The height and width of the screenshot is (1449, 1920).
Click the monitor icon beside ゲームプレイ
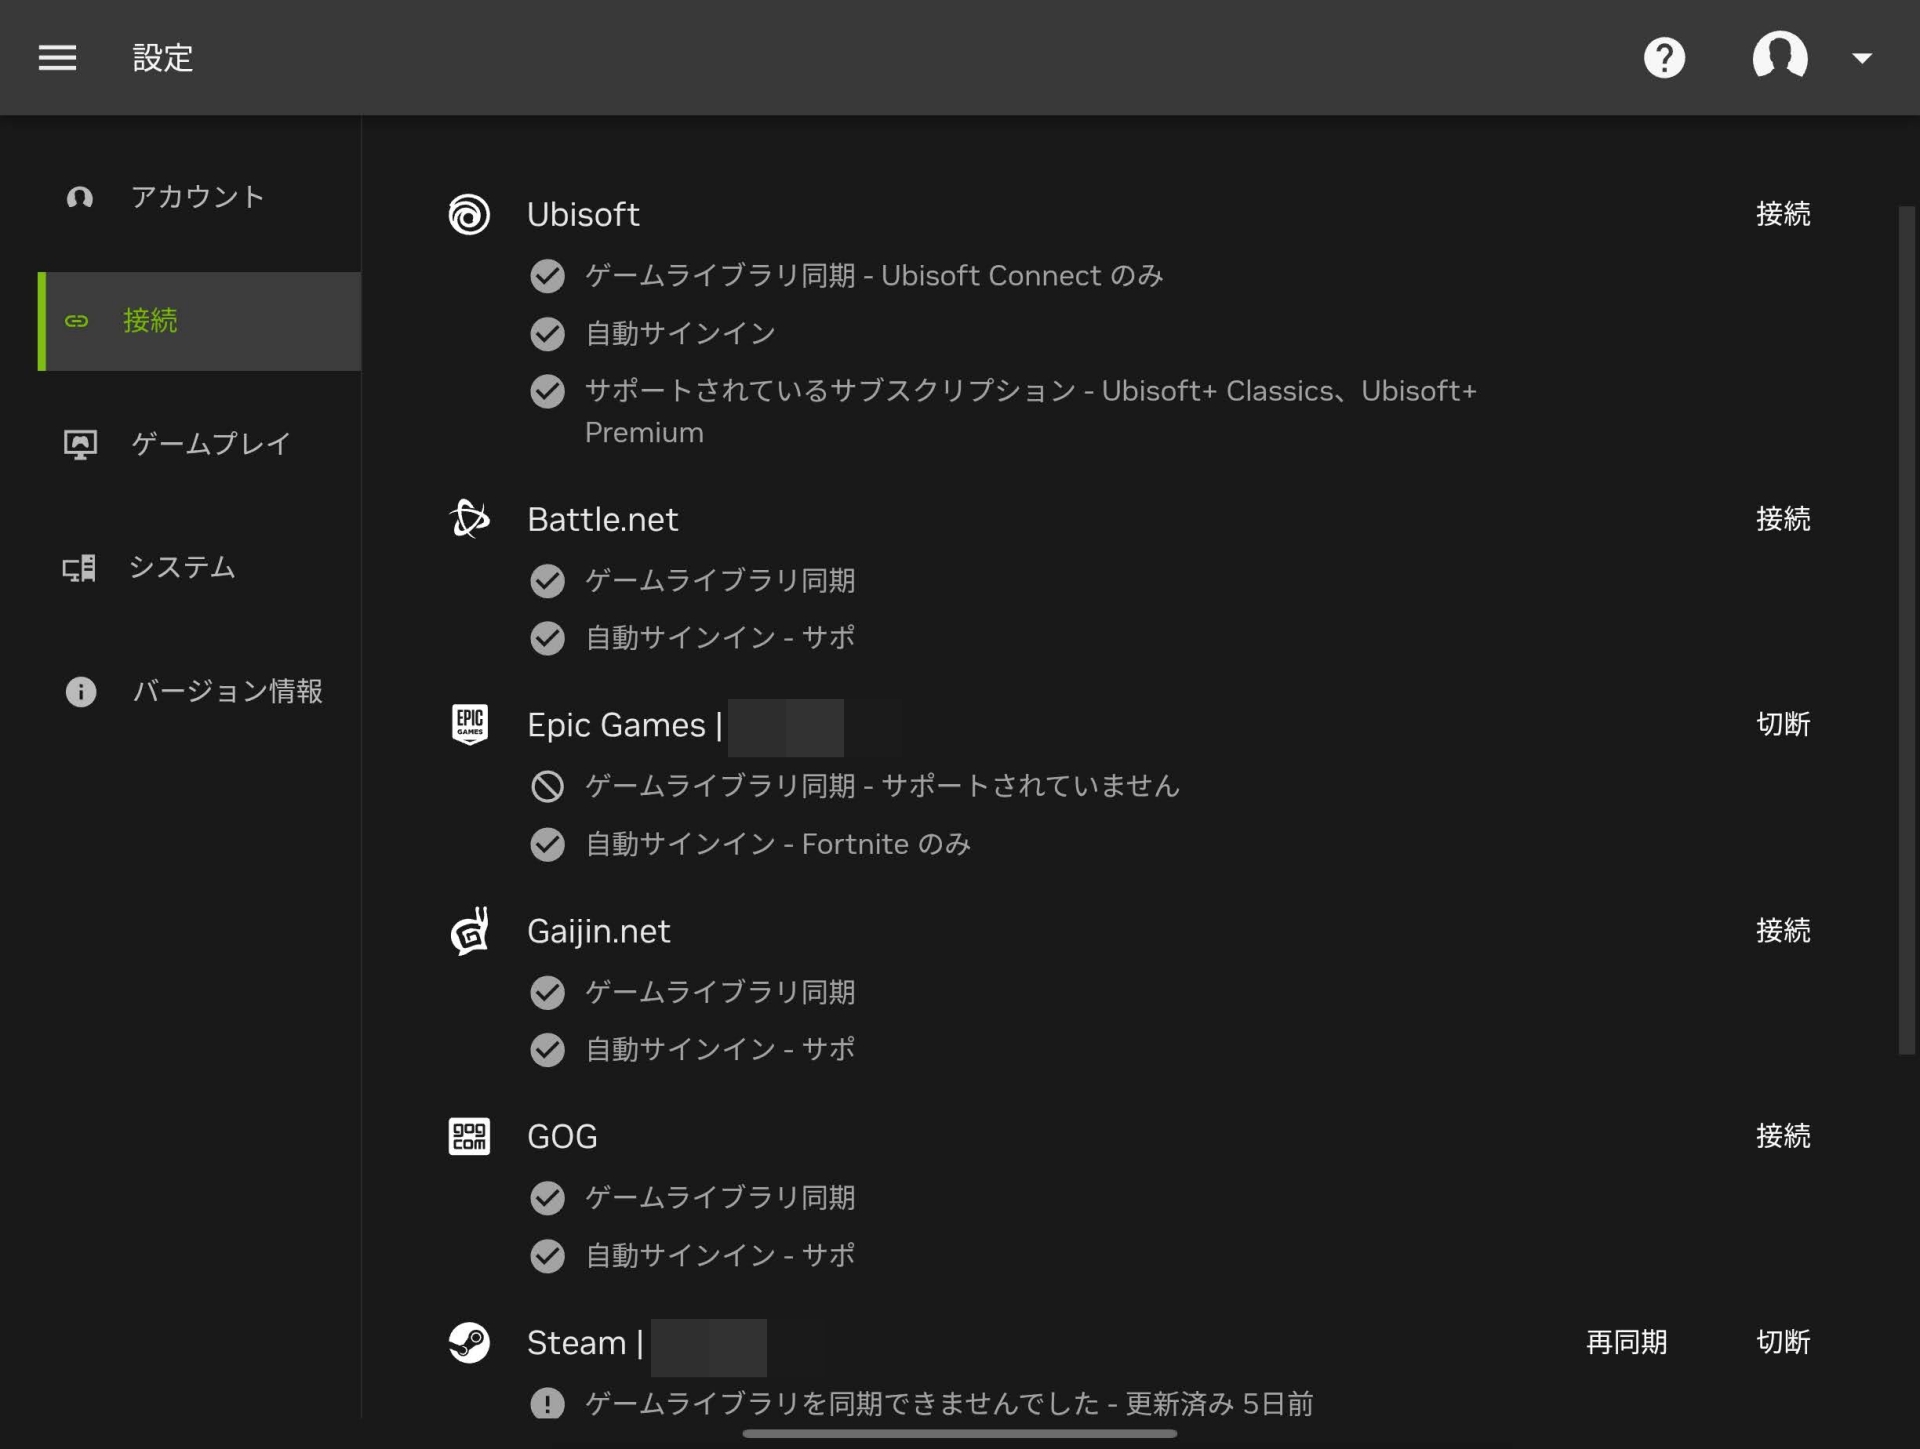coord(80,444)
